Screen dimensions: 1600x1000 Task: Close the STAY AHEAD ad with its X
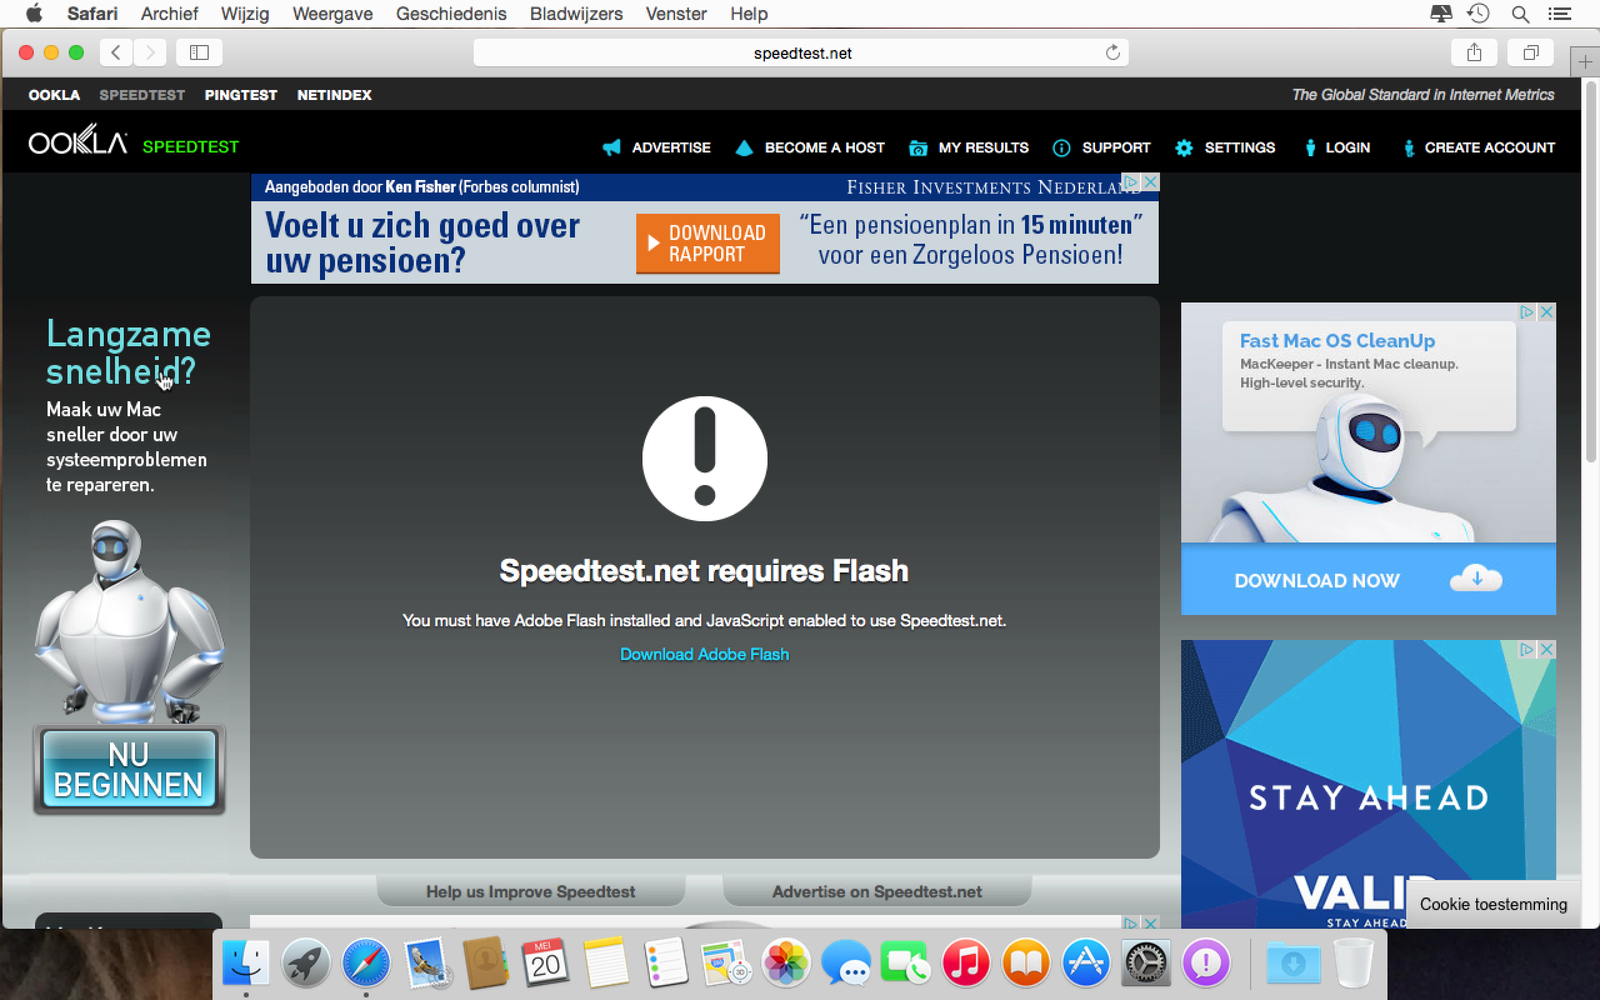(1547, 649)
